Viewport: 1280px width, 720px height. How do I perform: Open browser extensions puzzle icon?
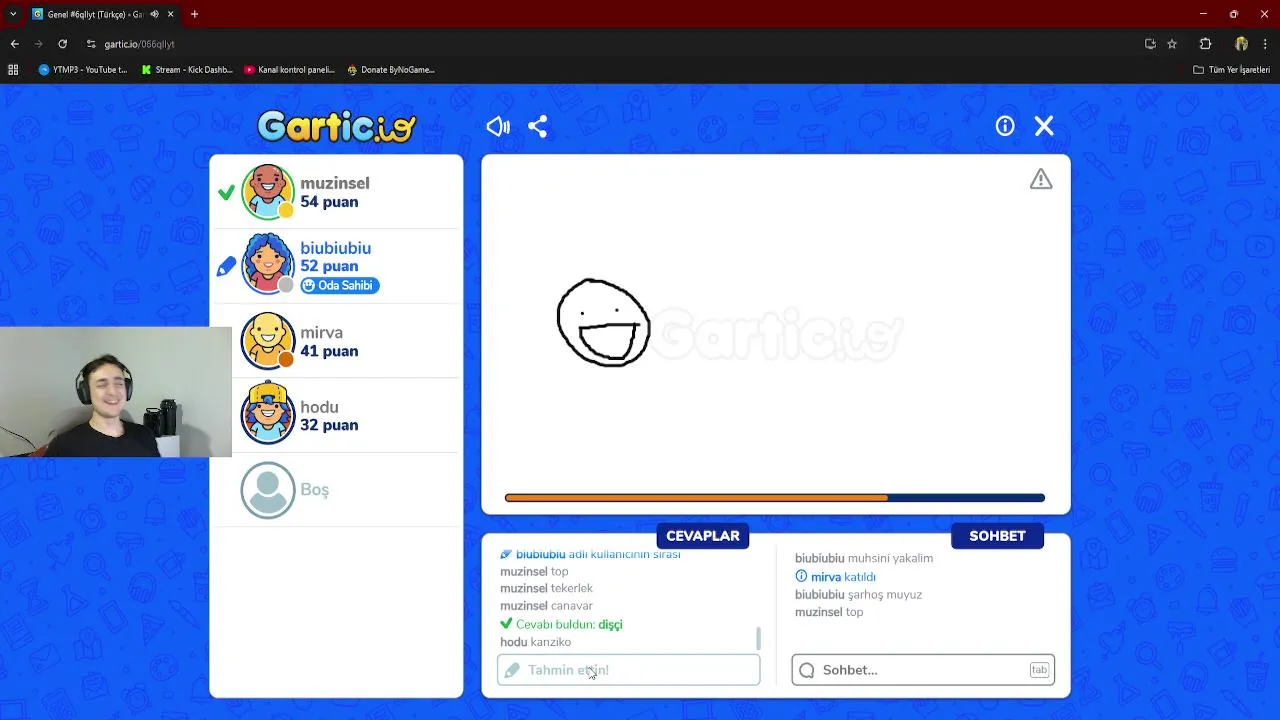click(x=1205, y=44)
